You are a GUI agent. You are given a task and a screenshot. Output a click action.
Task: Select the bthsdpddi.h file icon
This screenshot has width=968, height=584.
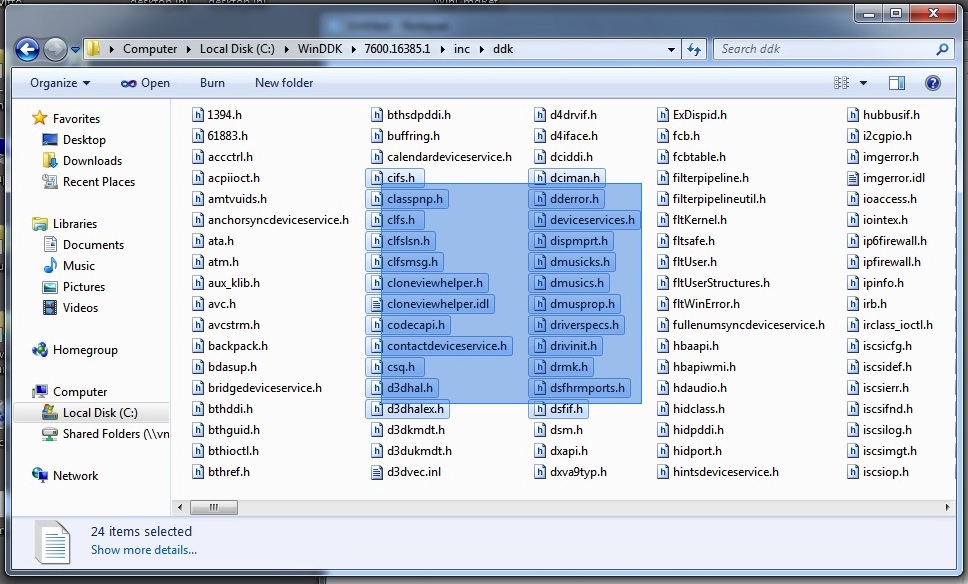click(x=377, y=115)
